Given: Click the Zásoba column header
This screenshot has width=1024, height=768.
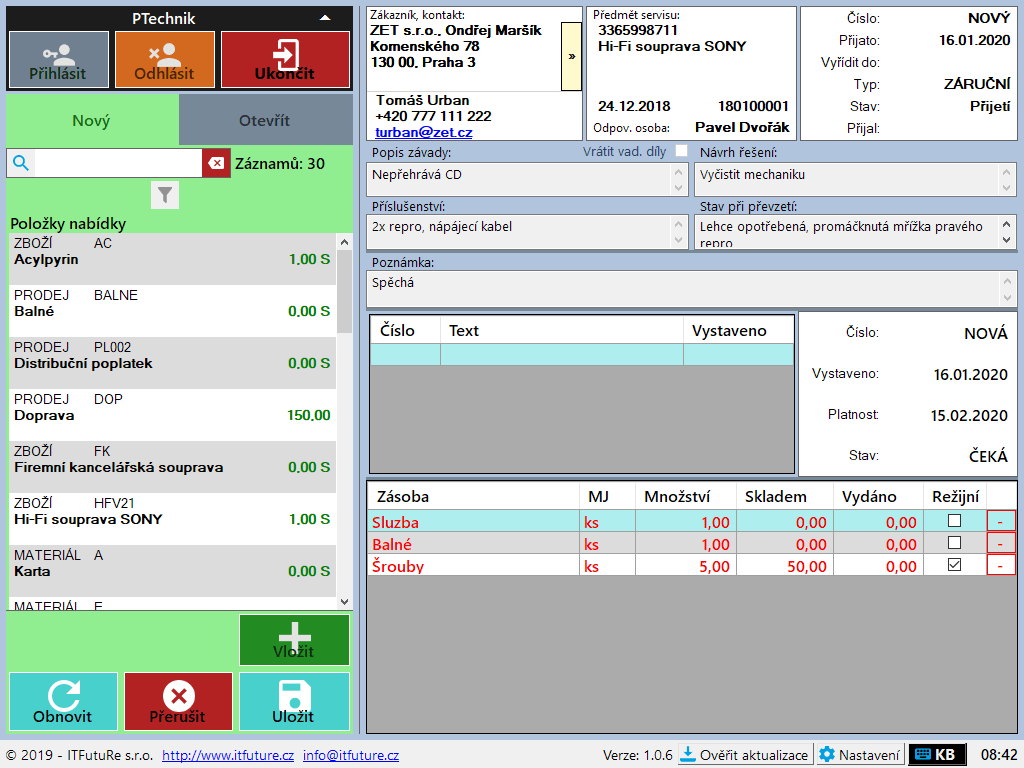Looking at the screenshot, I should coord(473,496).
